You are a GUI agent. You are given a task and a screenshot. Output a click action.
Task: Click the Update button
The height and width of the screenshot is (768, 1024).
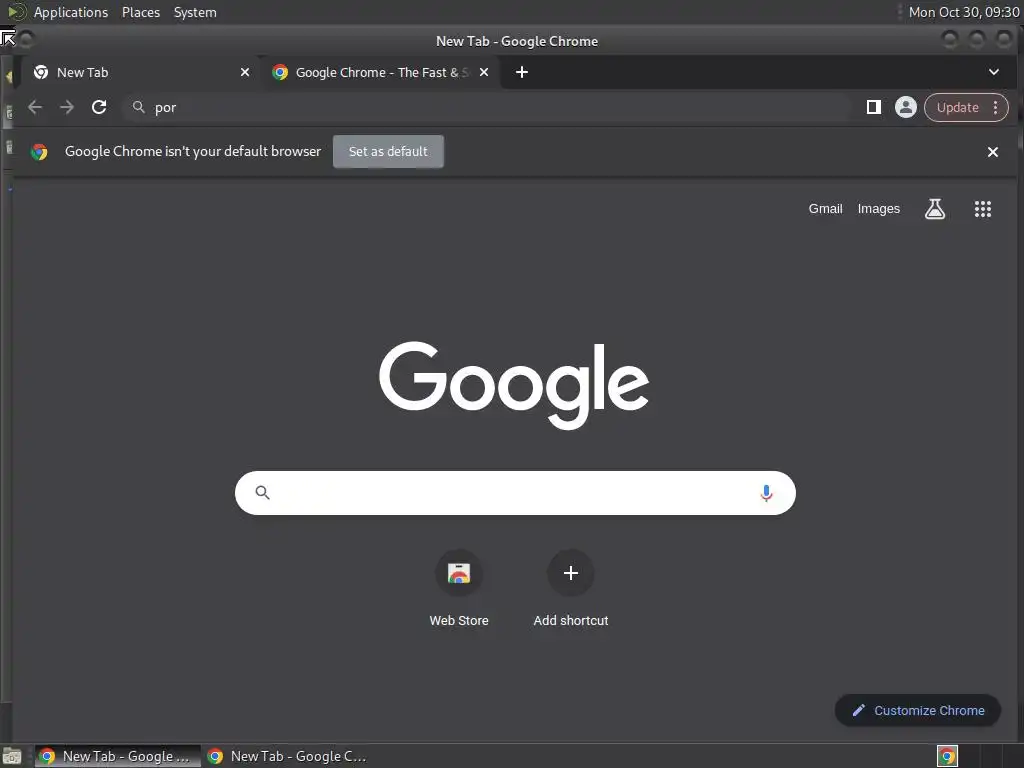pos(957,107)
